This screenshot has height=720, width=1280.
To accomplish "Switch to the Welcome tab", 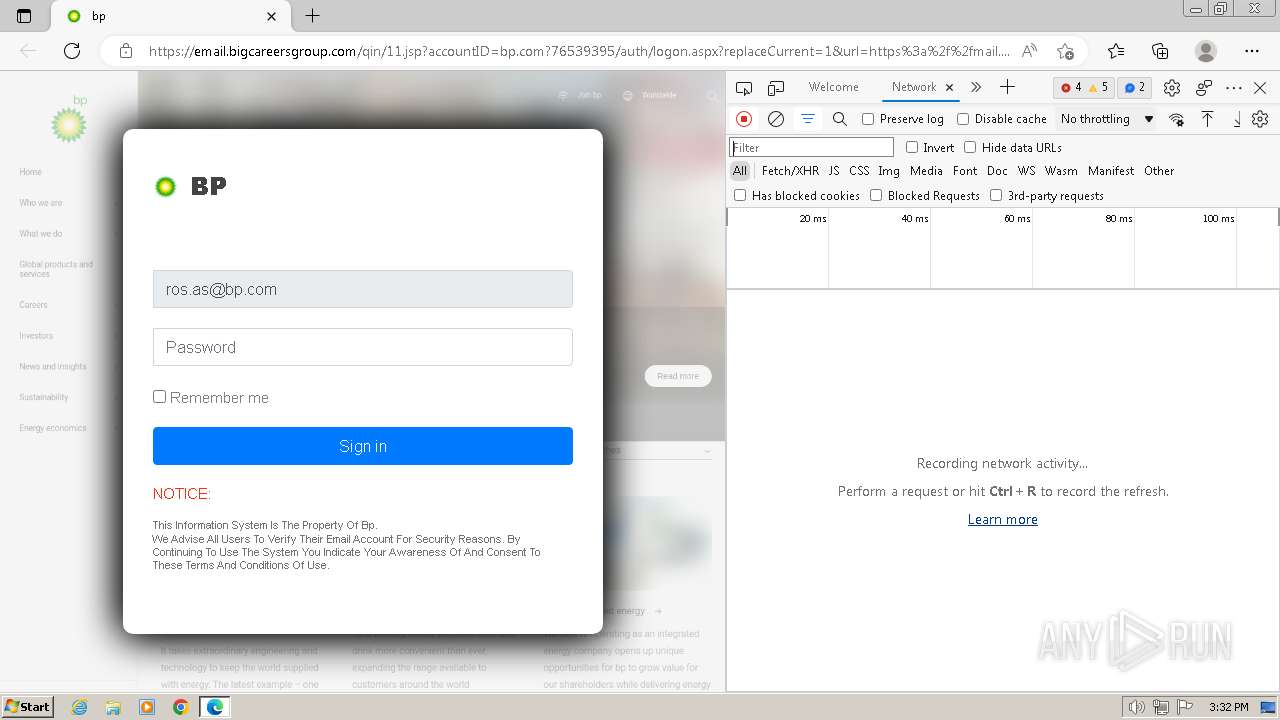I will pos(833,87).
